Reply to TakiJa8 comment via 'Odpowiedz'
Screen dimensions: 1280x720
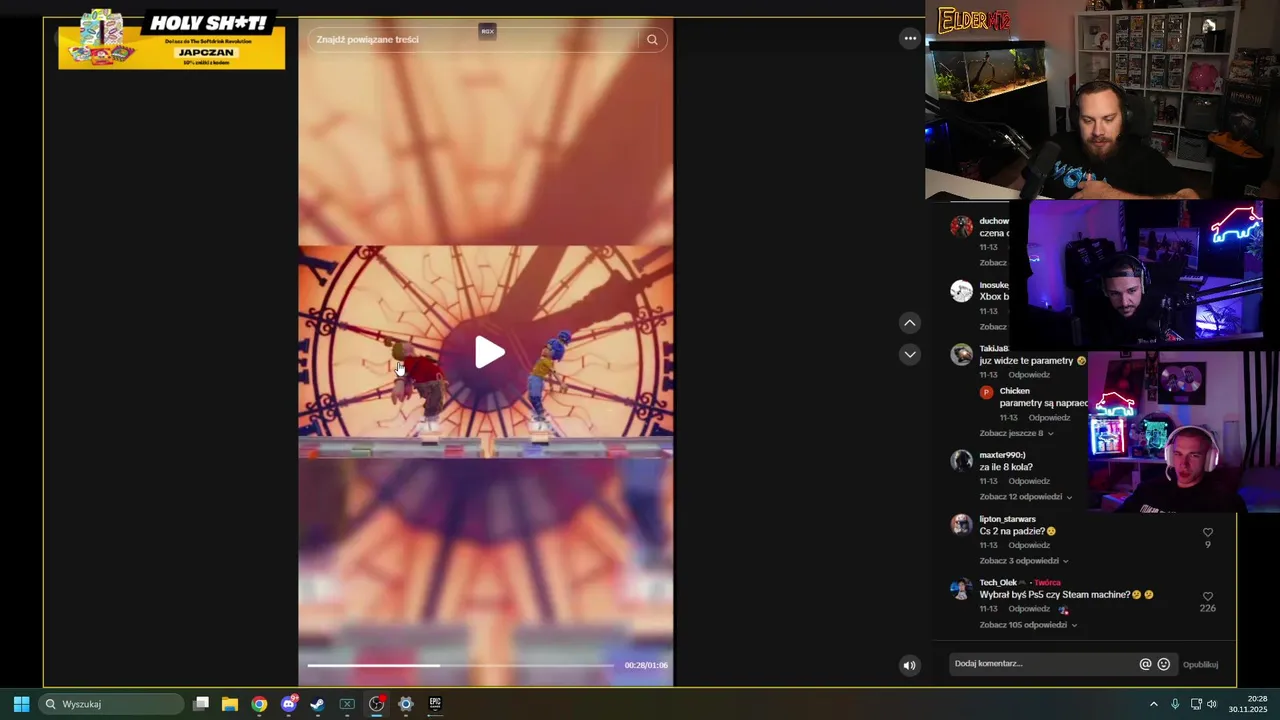pyautogui.click(x=1029, y=375)
